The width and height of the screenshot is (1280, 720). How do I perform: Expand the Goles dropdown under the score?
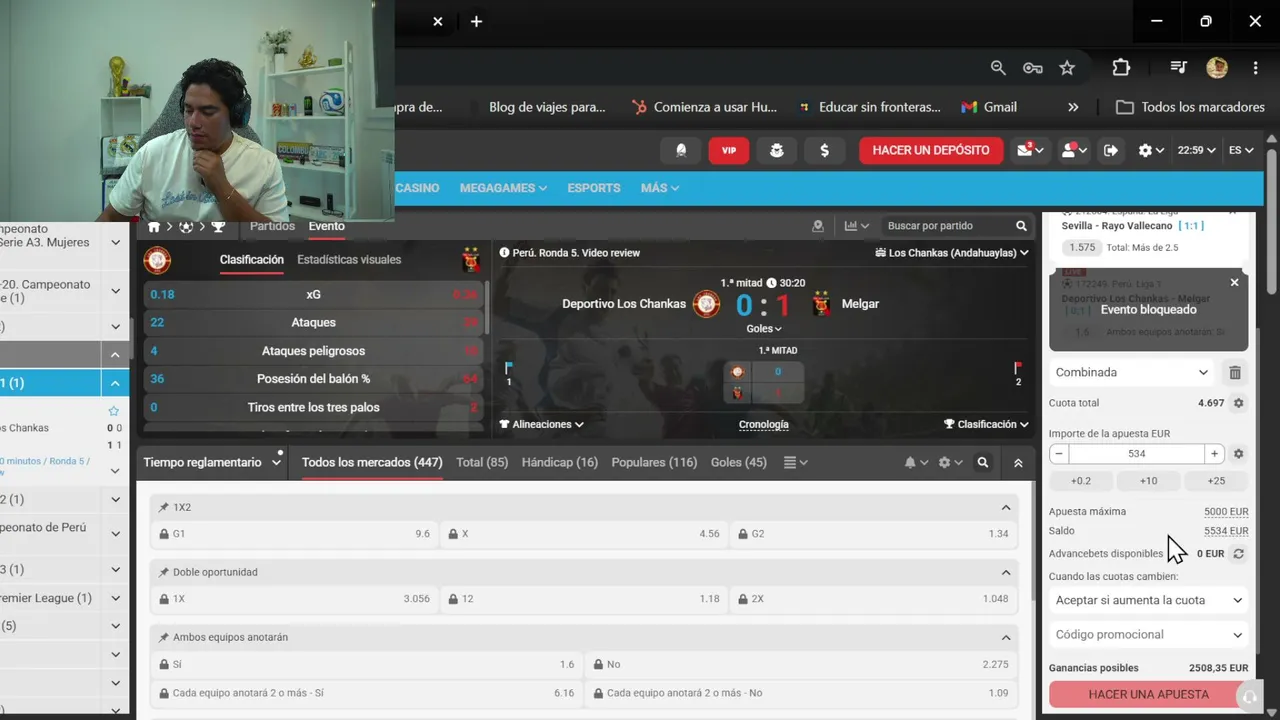coord(764,329)
